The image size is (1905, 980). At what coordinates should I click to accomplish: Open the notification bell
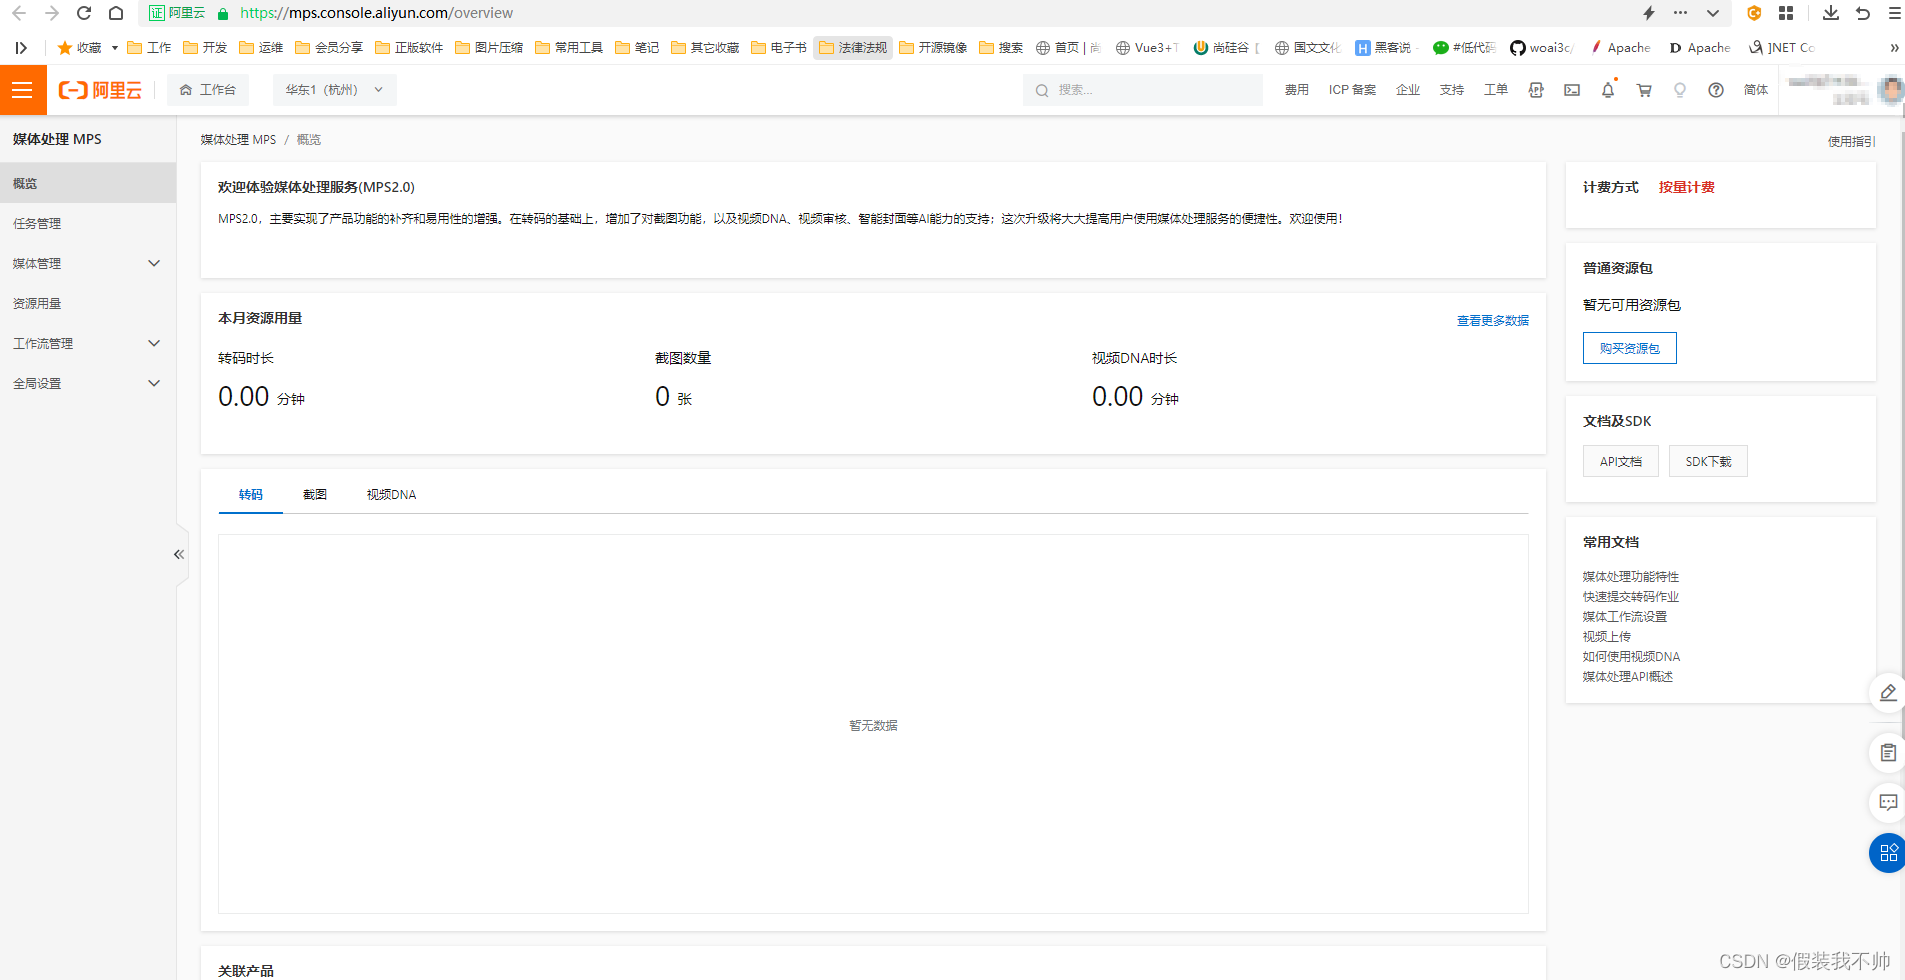1608,90
